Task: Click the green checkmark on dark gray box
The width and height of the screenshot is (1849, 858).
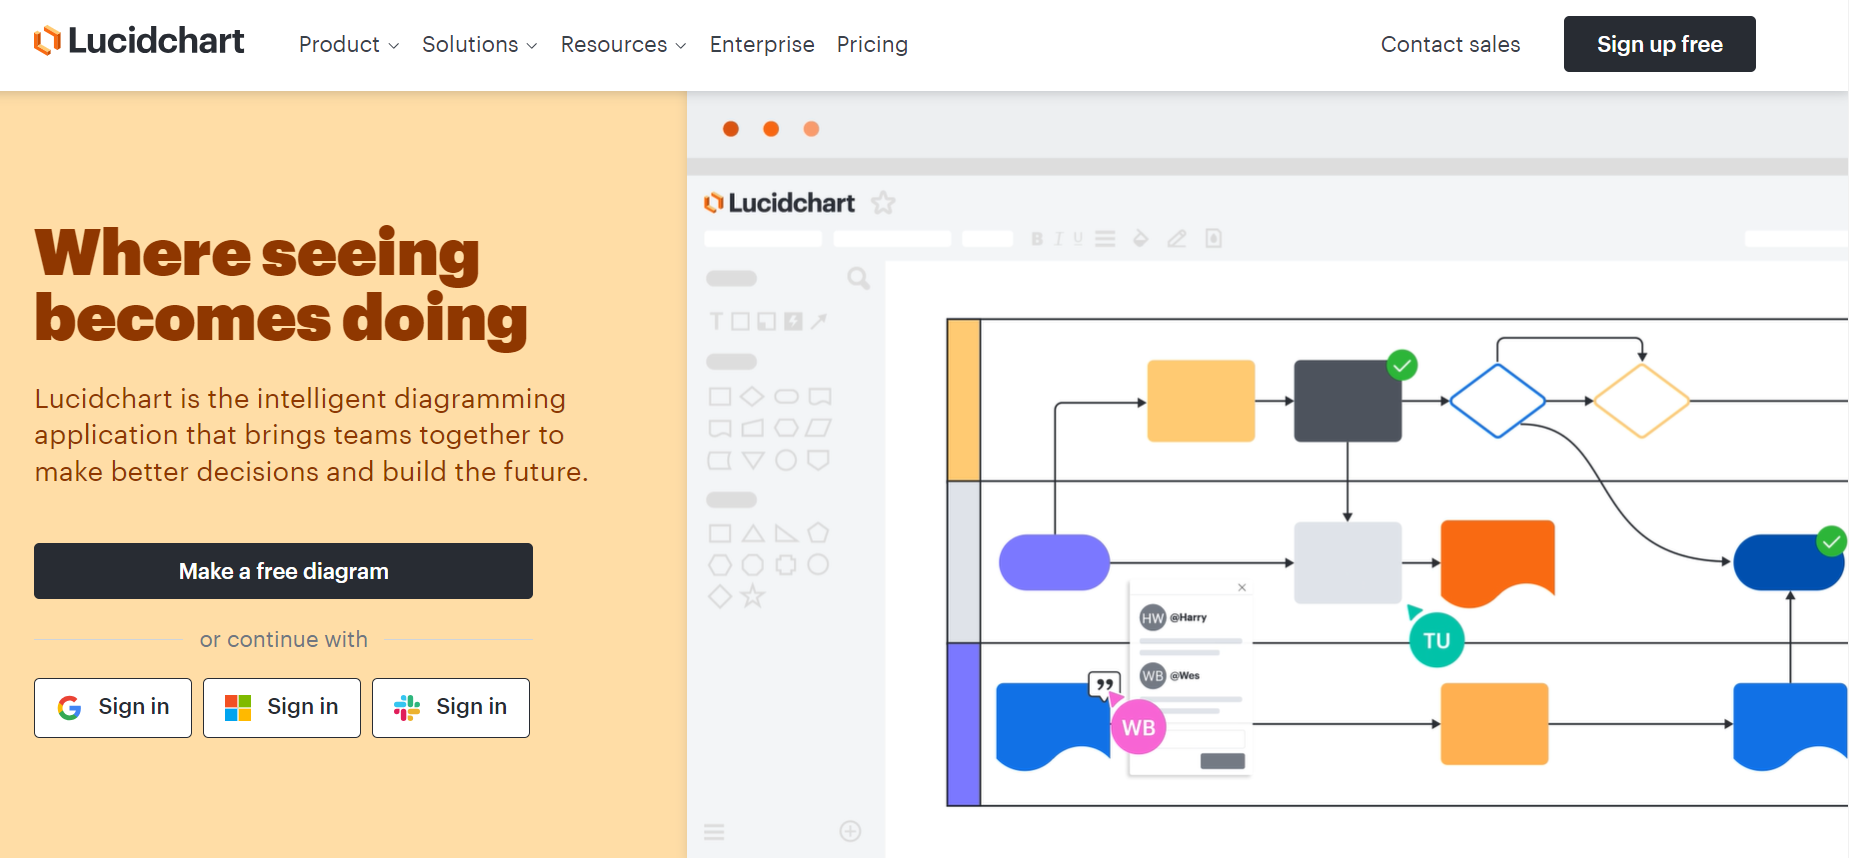Action: pyautogui.click(x=1402, y=365)
